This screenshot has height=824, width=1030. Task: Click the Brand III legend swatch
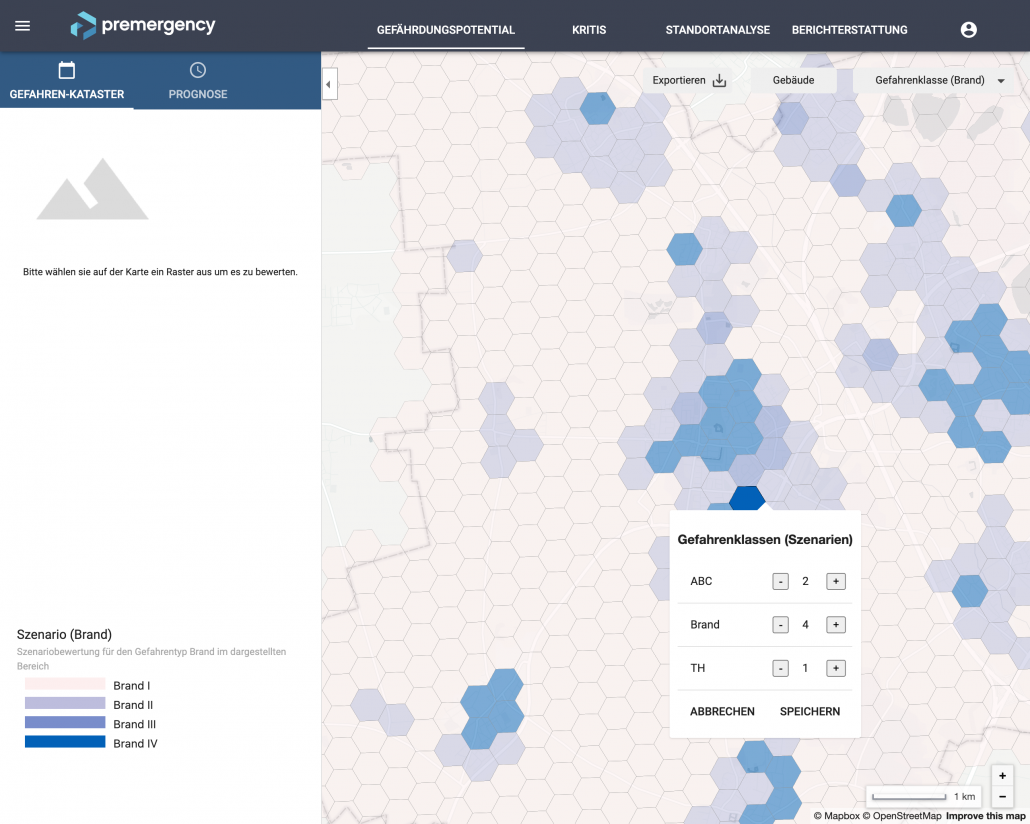(x=65, y=723)
